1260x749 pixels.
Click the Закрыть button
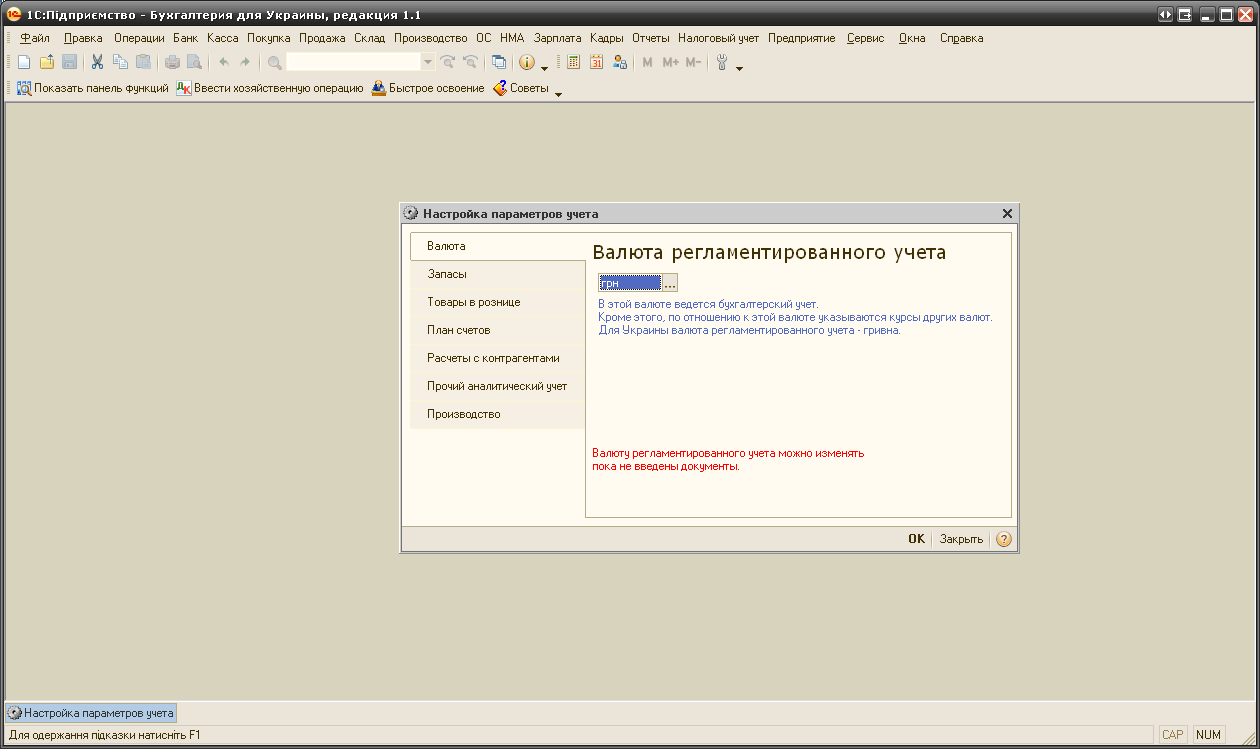pyautogui.click(x=961, y=539)
